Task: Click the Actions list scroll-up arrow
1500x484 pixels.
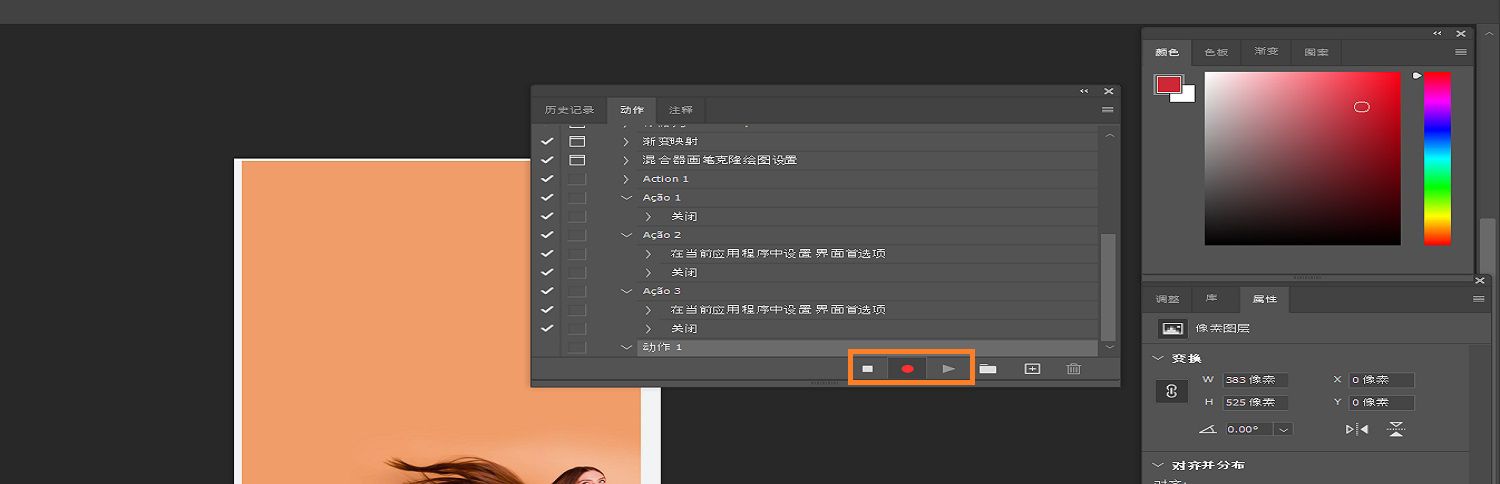Action: (1108, 134)
